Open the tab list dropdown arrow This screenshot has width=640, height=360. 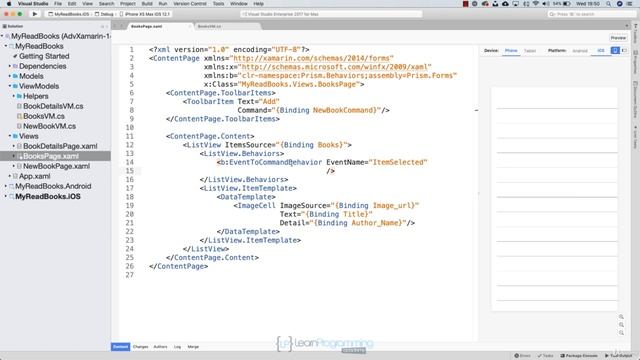pyautogui.click(x=627, y=26)
